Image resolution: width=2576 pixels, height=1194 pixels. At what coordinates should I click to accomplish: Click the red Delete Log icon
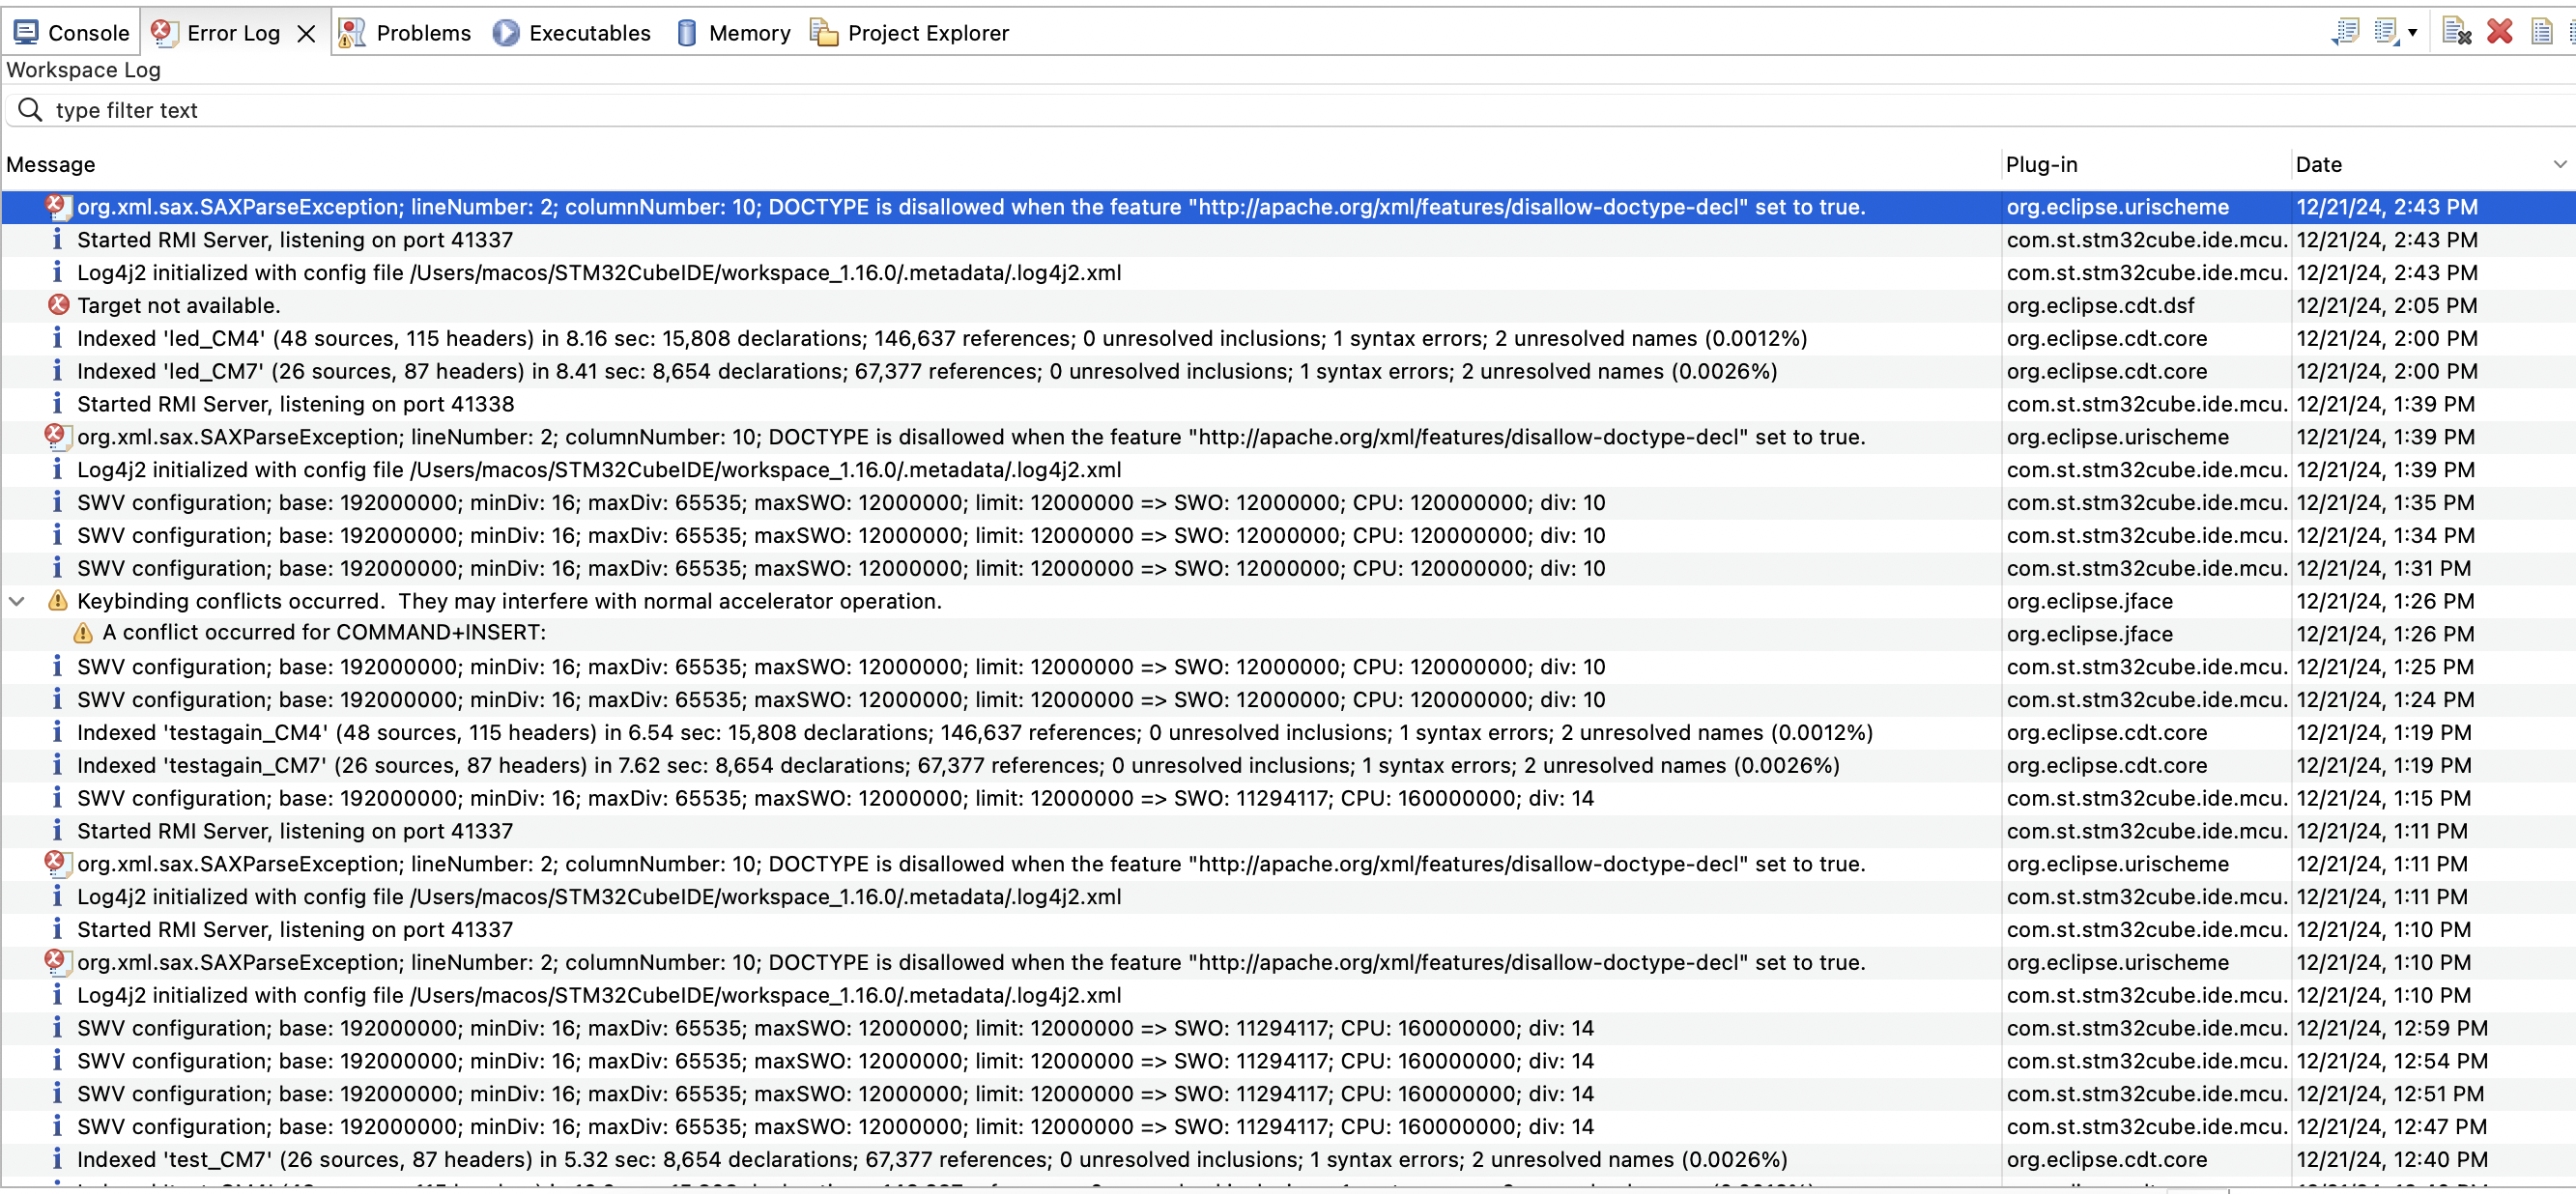2500,32
